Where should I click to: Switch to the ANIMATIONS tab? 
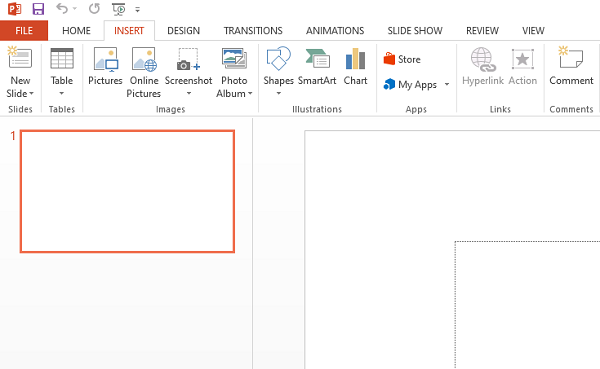(x=335, y=31)
